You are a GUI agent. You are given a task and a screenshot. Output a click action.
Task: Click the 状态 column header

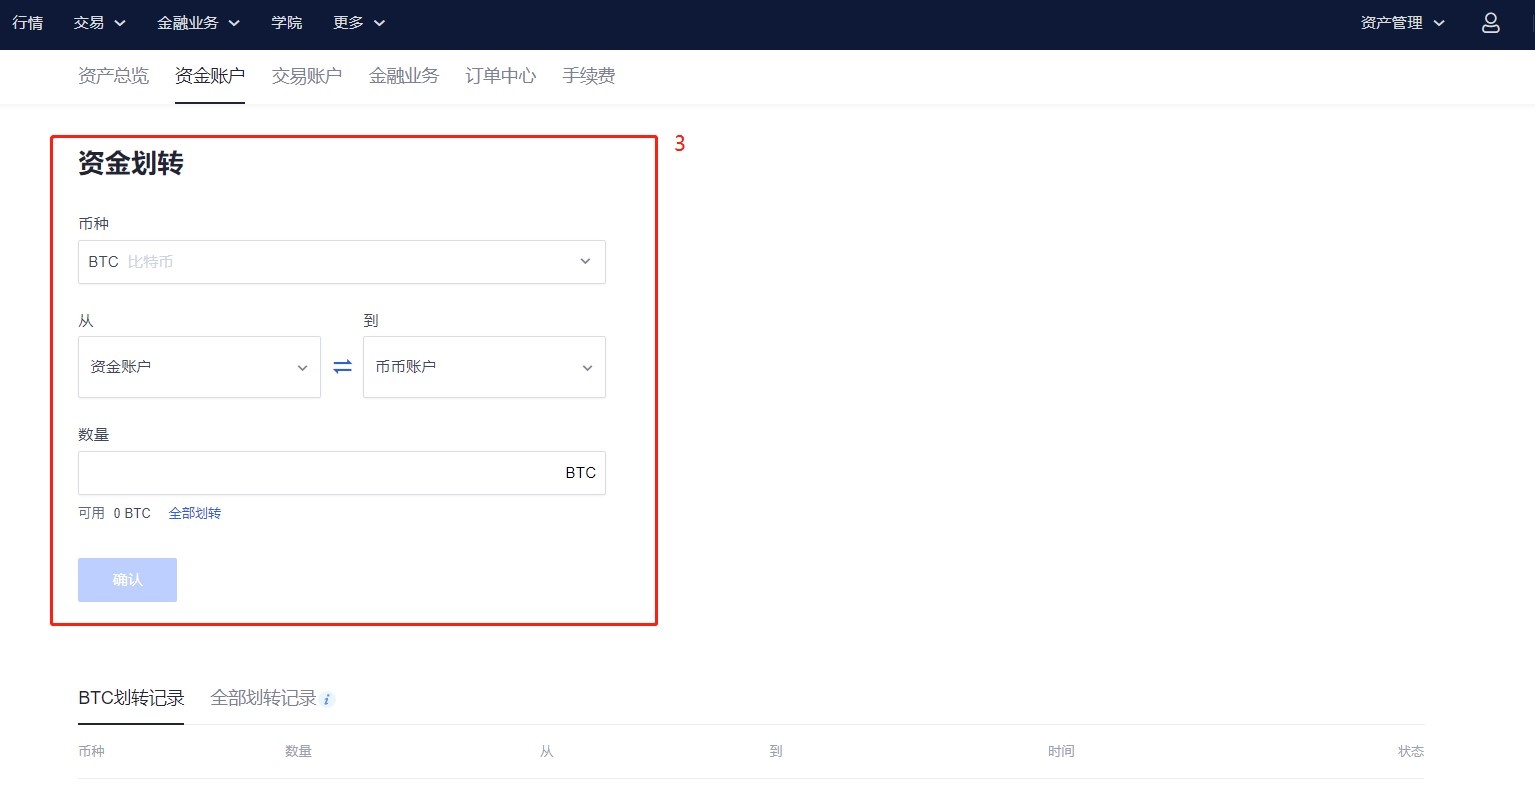(x=1411, y=751)
